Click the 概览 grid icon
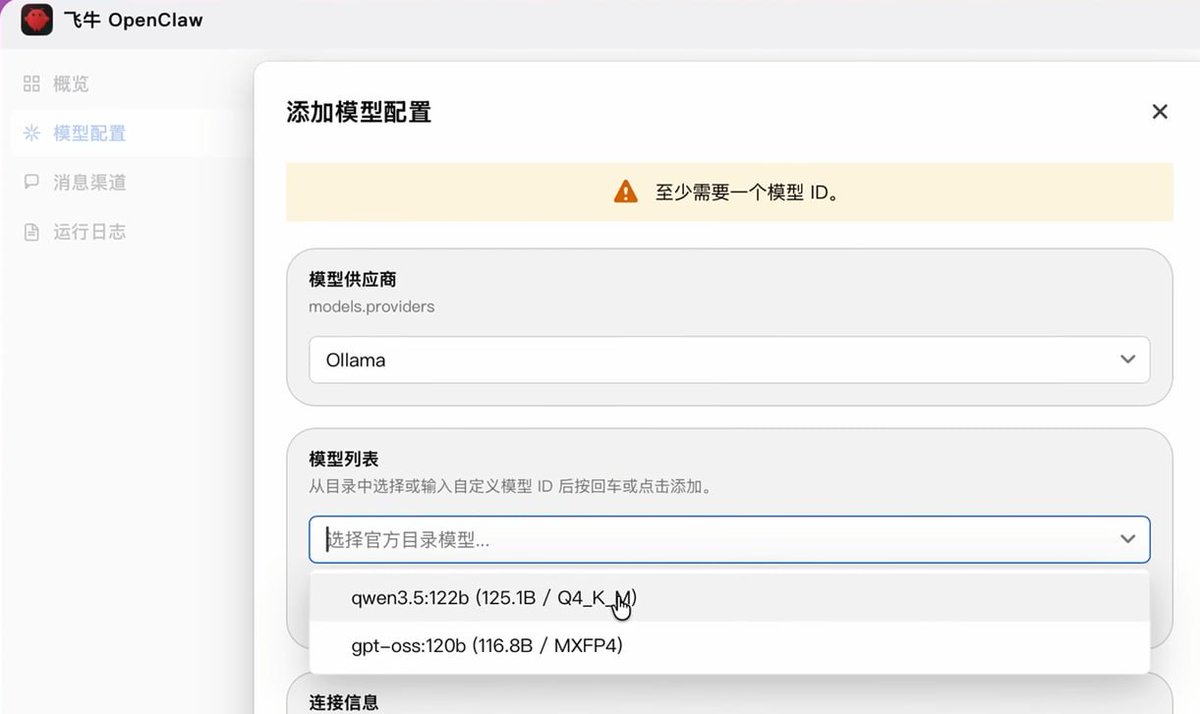This screenshot has height=714, width=1200. coord(32,84)
